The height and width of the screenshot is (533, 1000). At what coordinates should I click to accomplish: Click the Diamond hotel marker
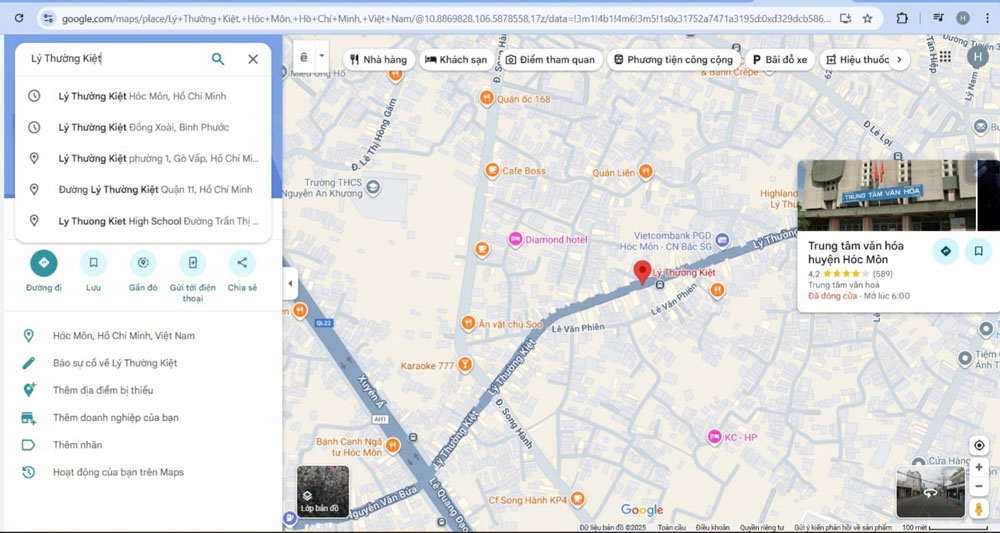516,240
